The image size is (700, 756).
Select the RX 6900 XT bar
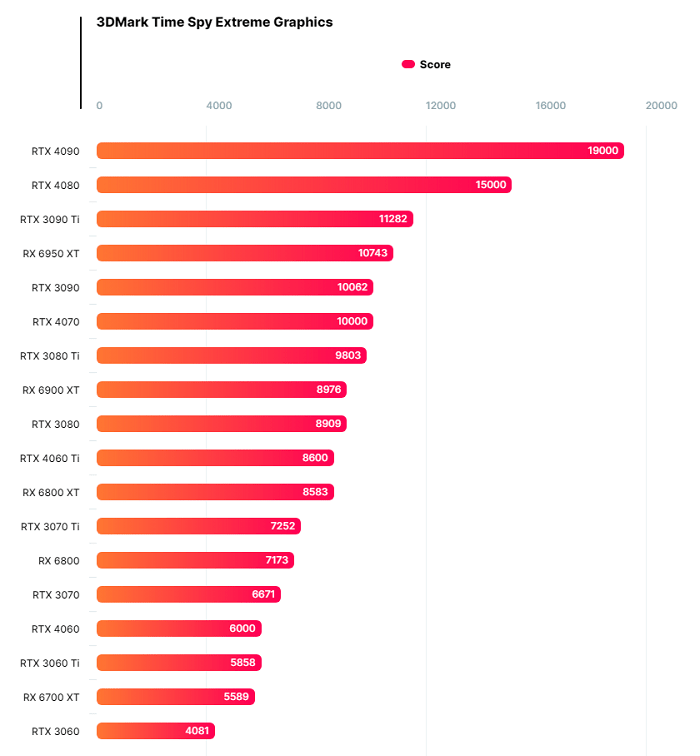click(x=222, y=390)
